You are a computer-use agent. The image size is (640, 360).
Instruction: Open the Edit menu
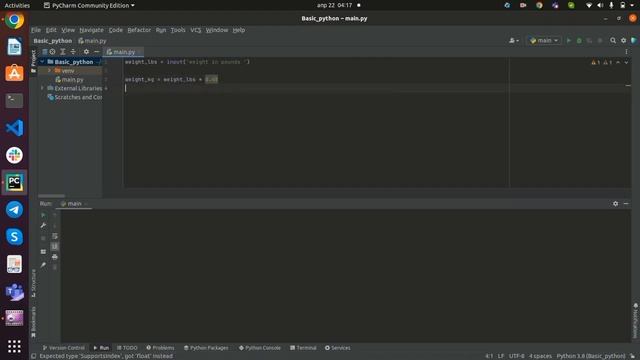tap(51, 30)
